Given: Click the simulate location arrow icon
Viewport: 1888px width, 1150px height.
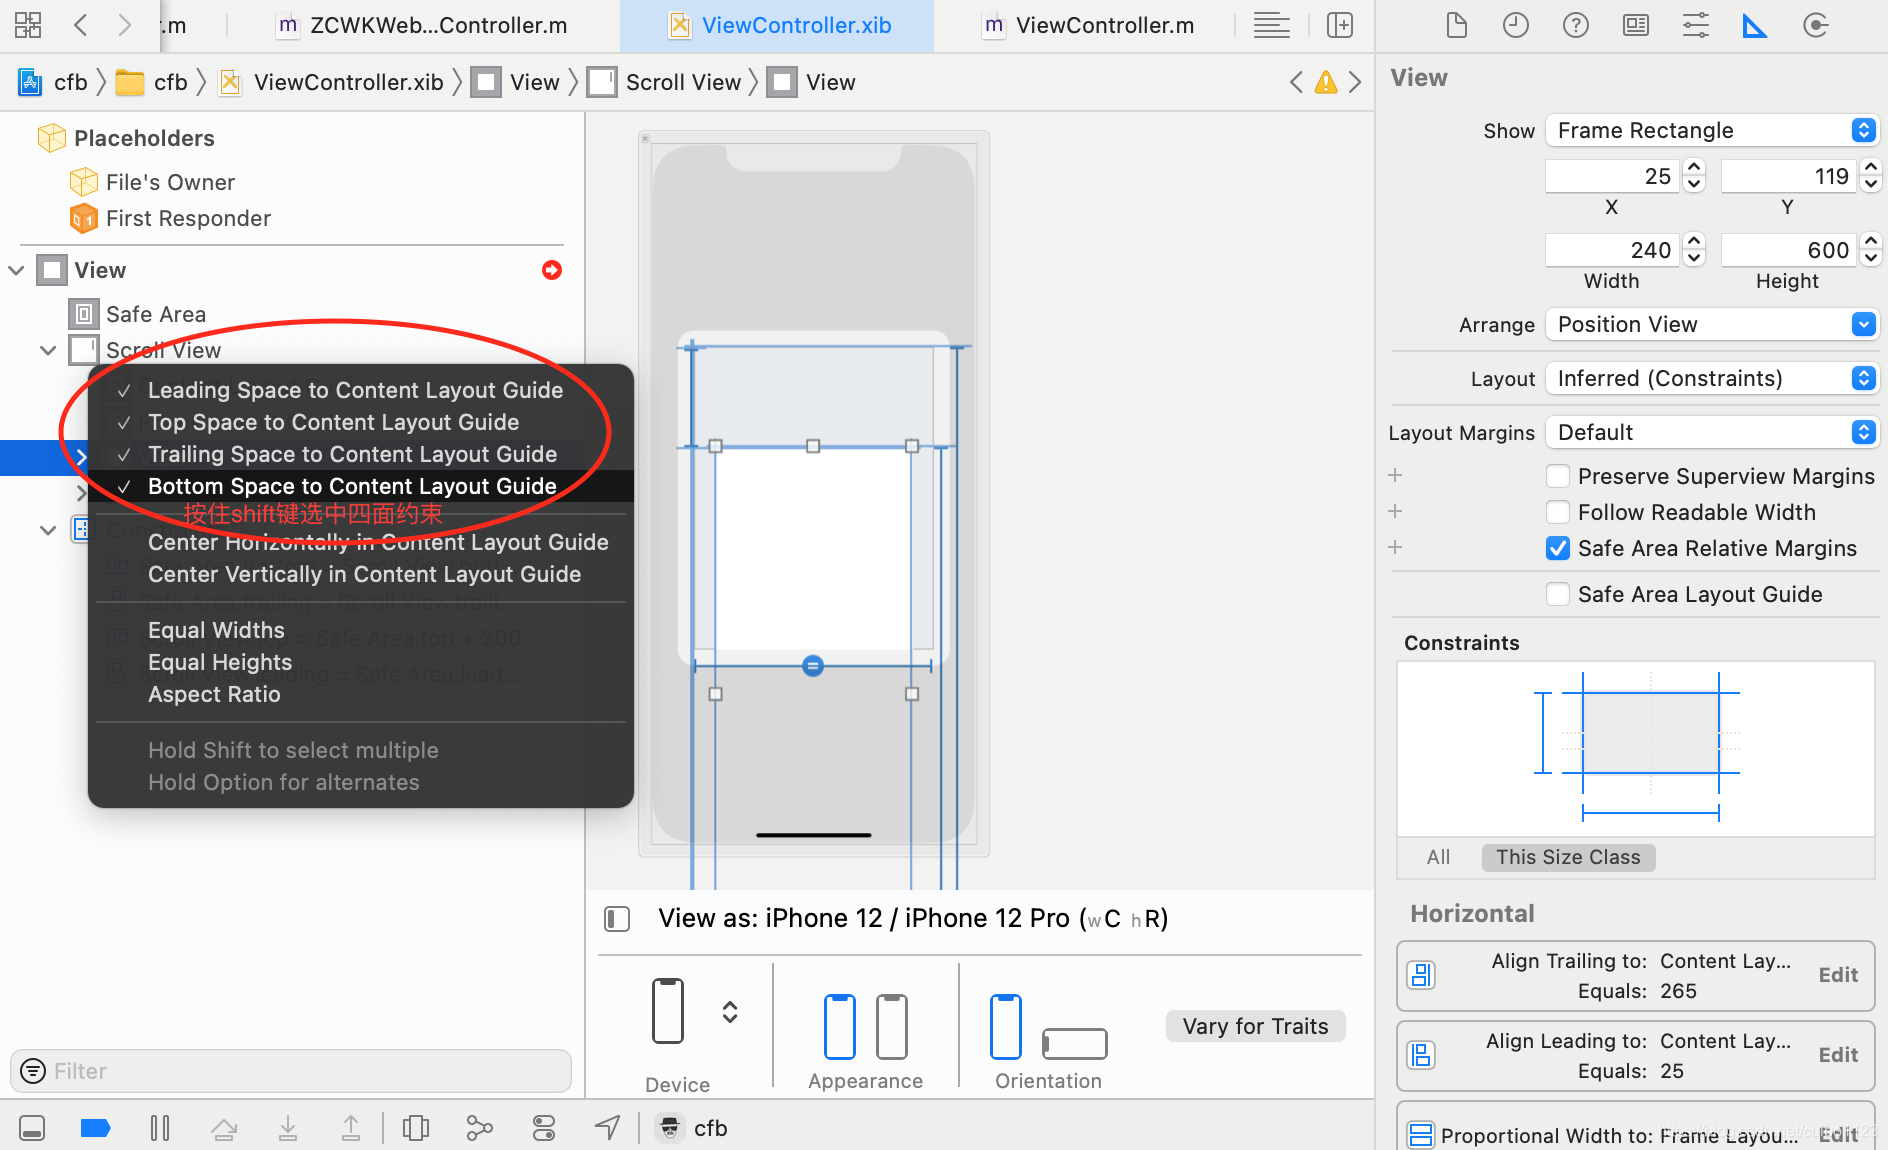Looking at the screenshot, I should 608,1128.
